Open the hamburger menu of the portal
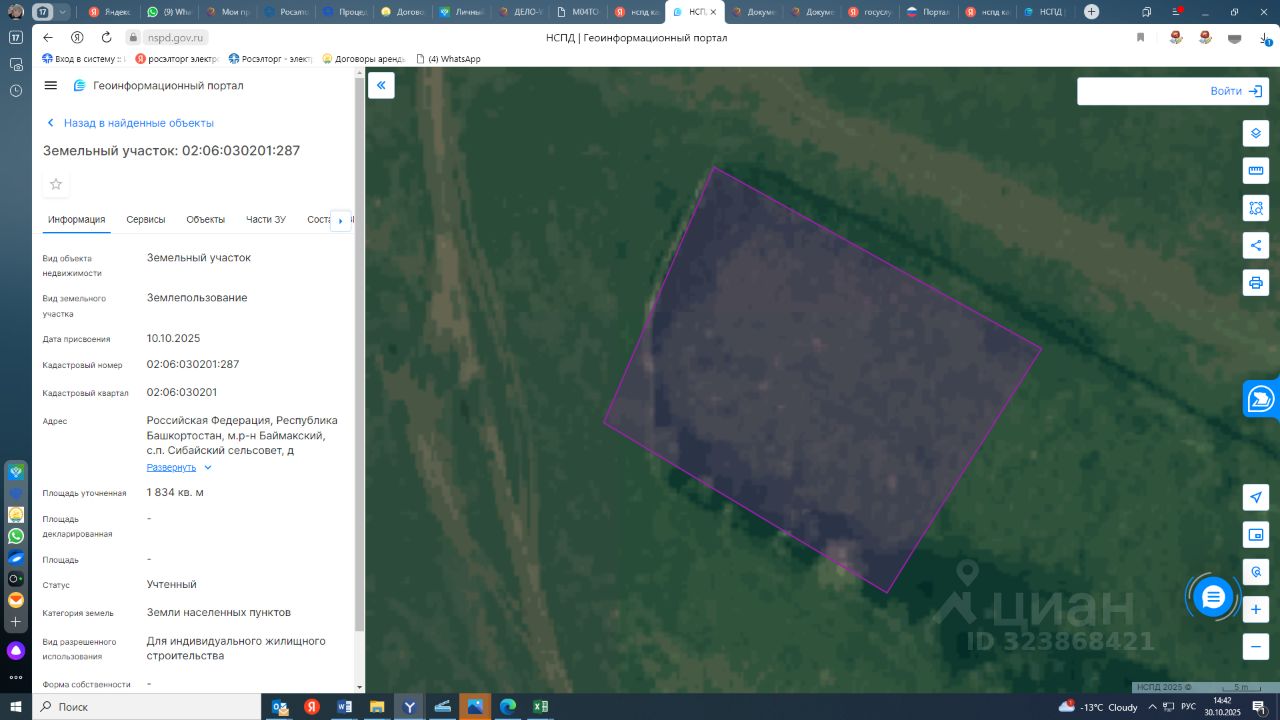1280x720 pixels. click(51, 86)
